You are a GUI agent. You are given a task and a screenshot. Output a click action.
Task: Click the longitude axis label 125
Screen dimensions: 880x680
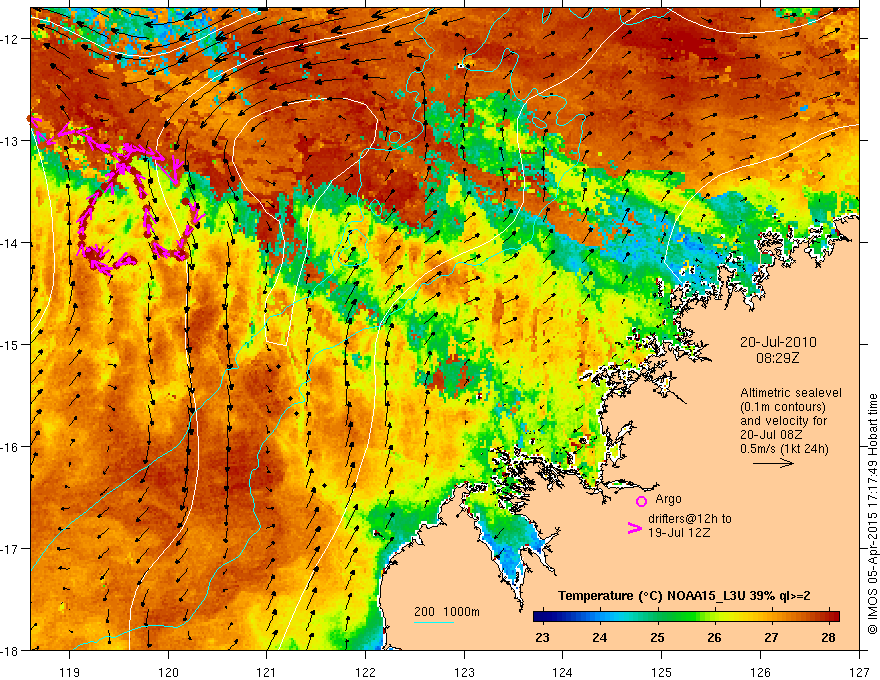(x=661, y=672)
